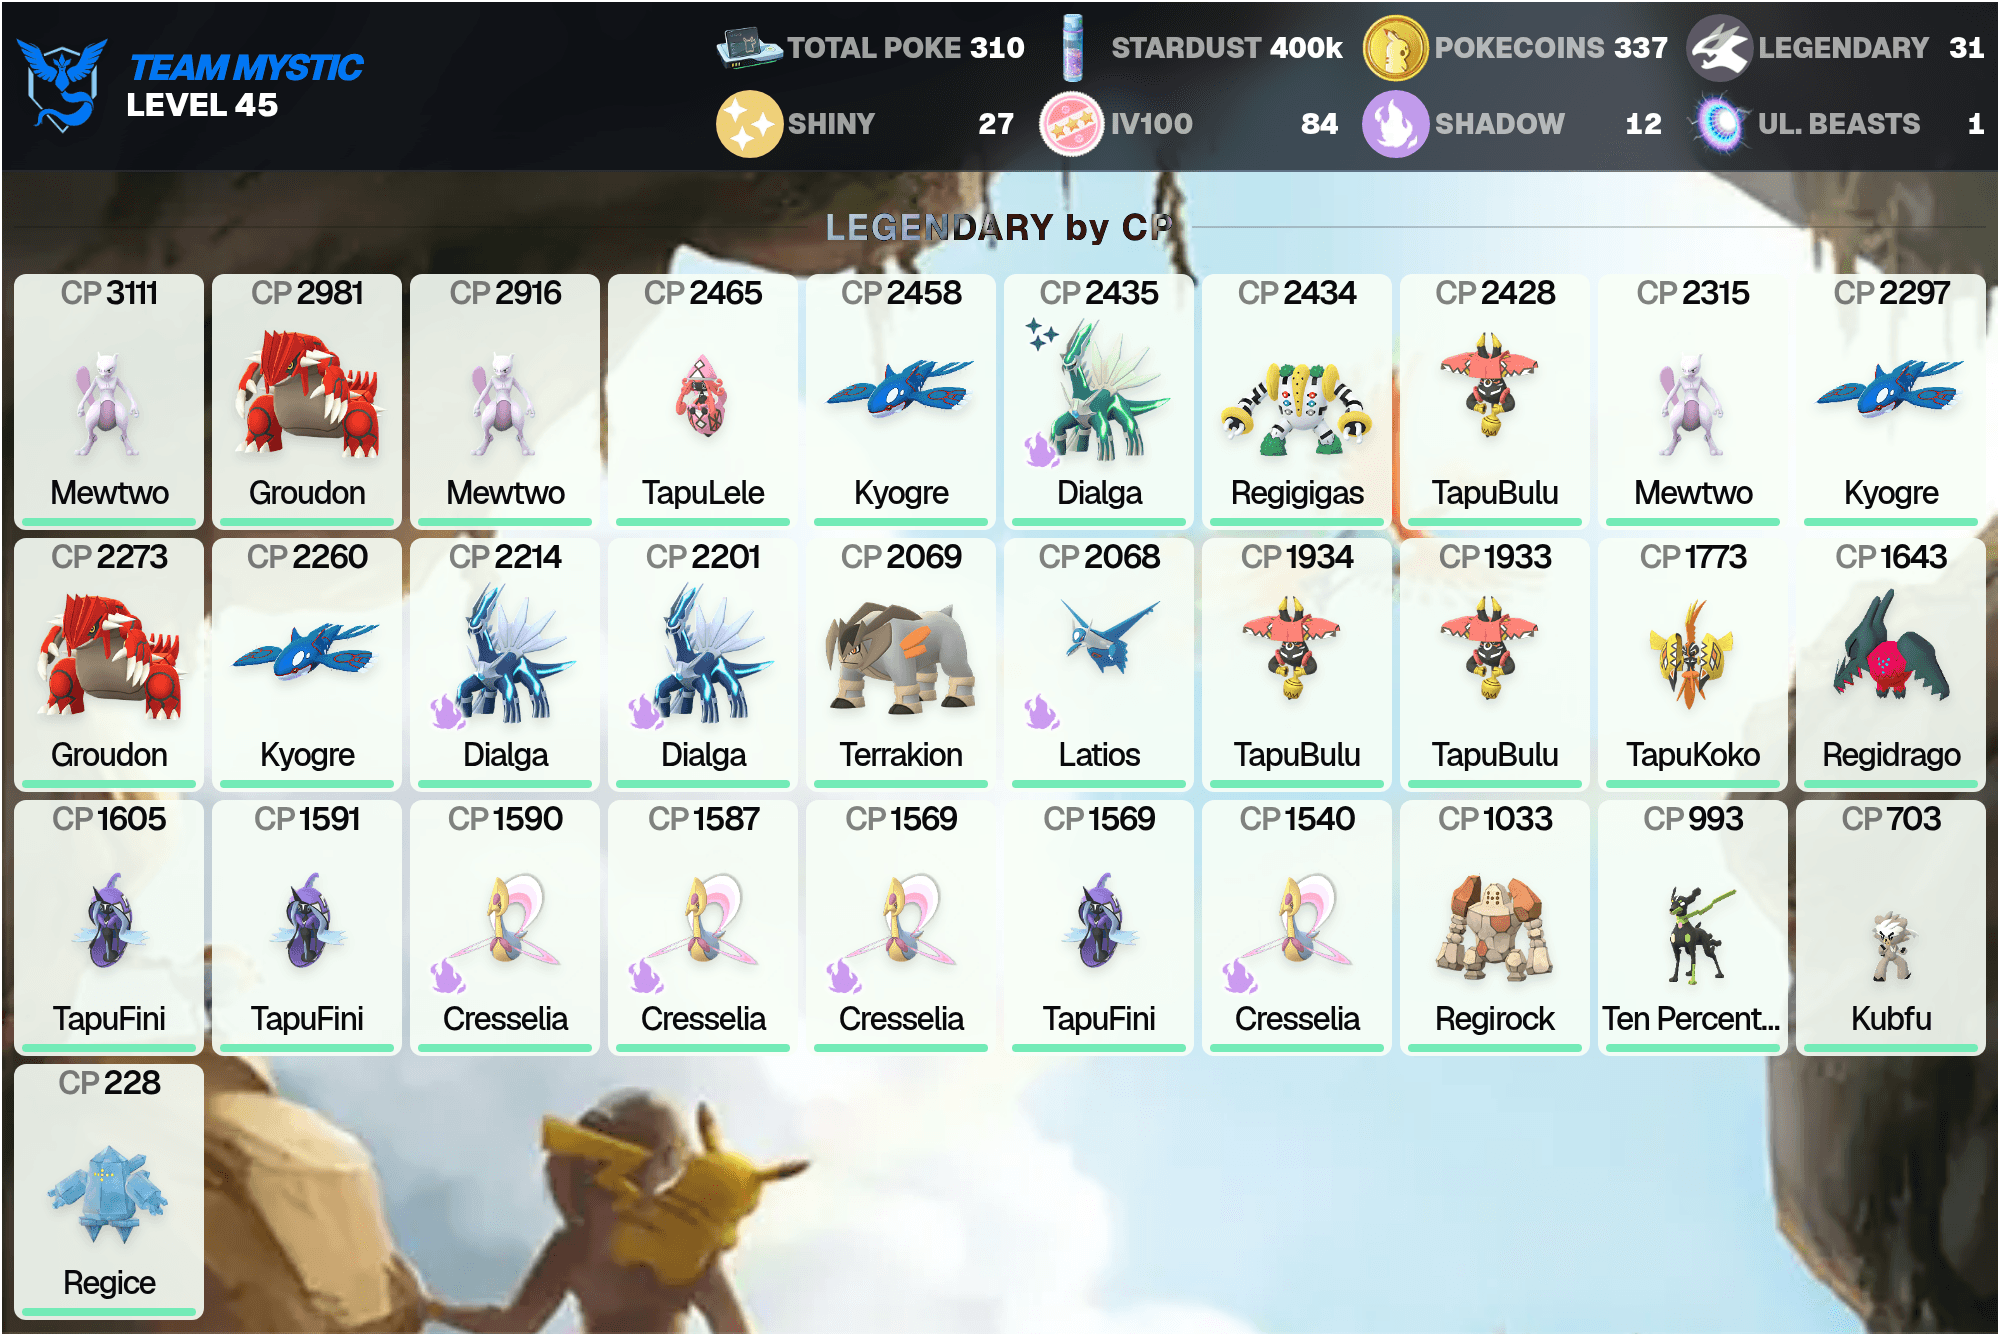Click the purple Shadow flame header icon
The width and height of the screenshot is (2000, 1334).
tap(1395, 124)
